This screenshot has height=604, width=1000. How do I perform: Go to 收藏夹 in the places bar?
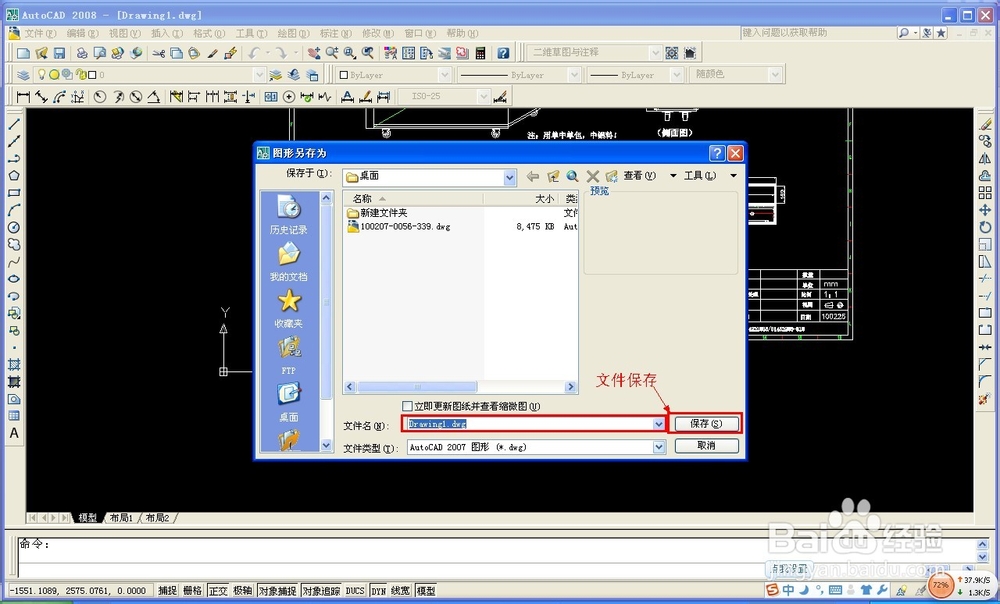click(x=288, y=309)
